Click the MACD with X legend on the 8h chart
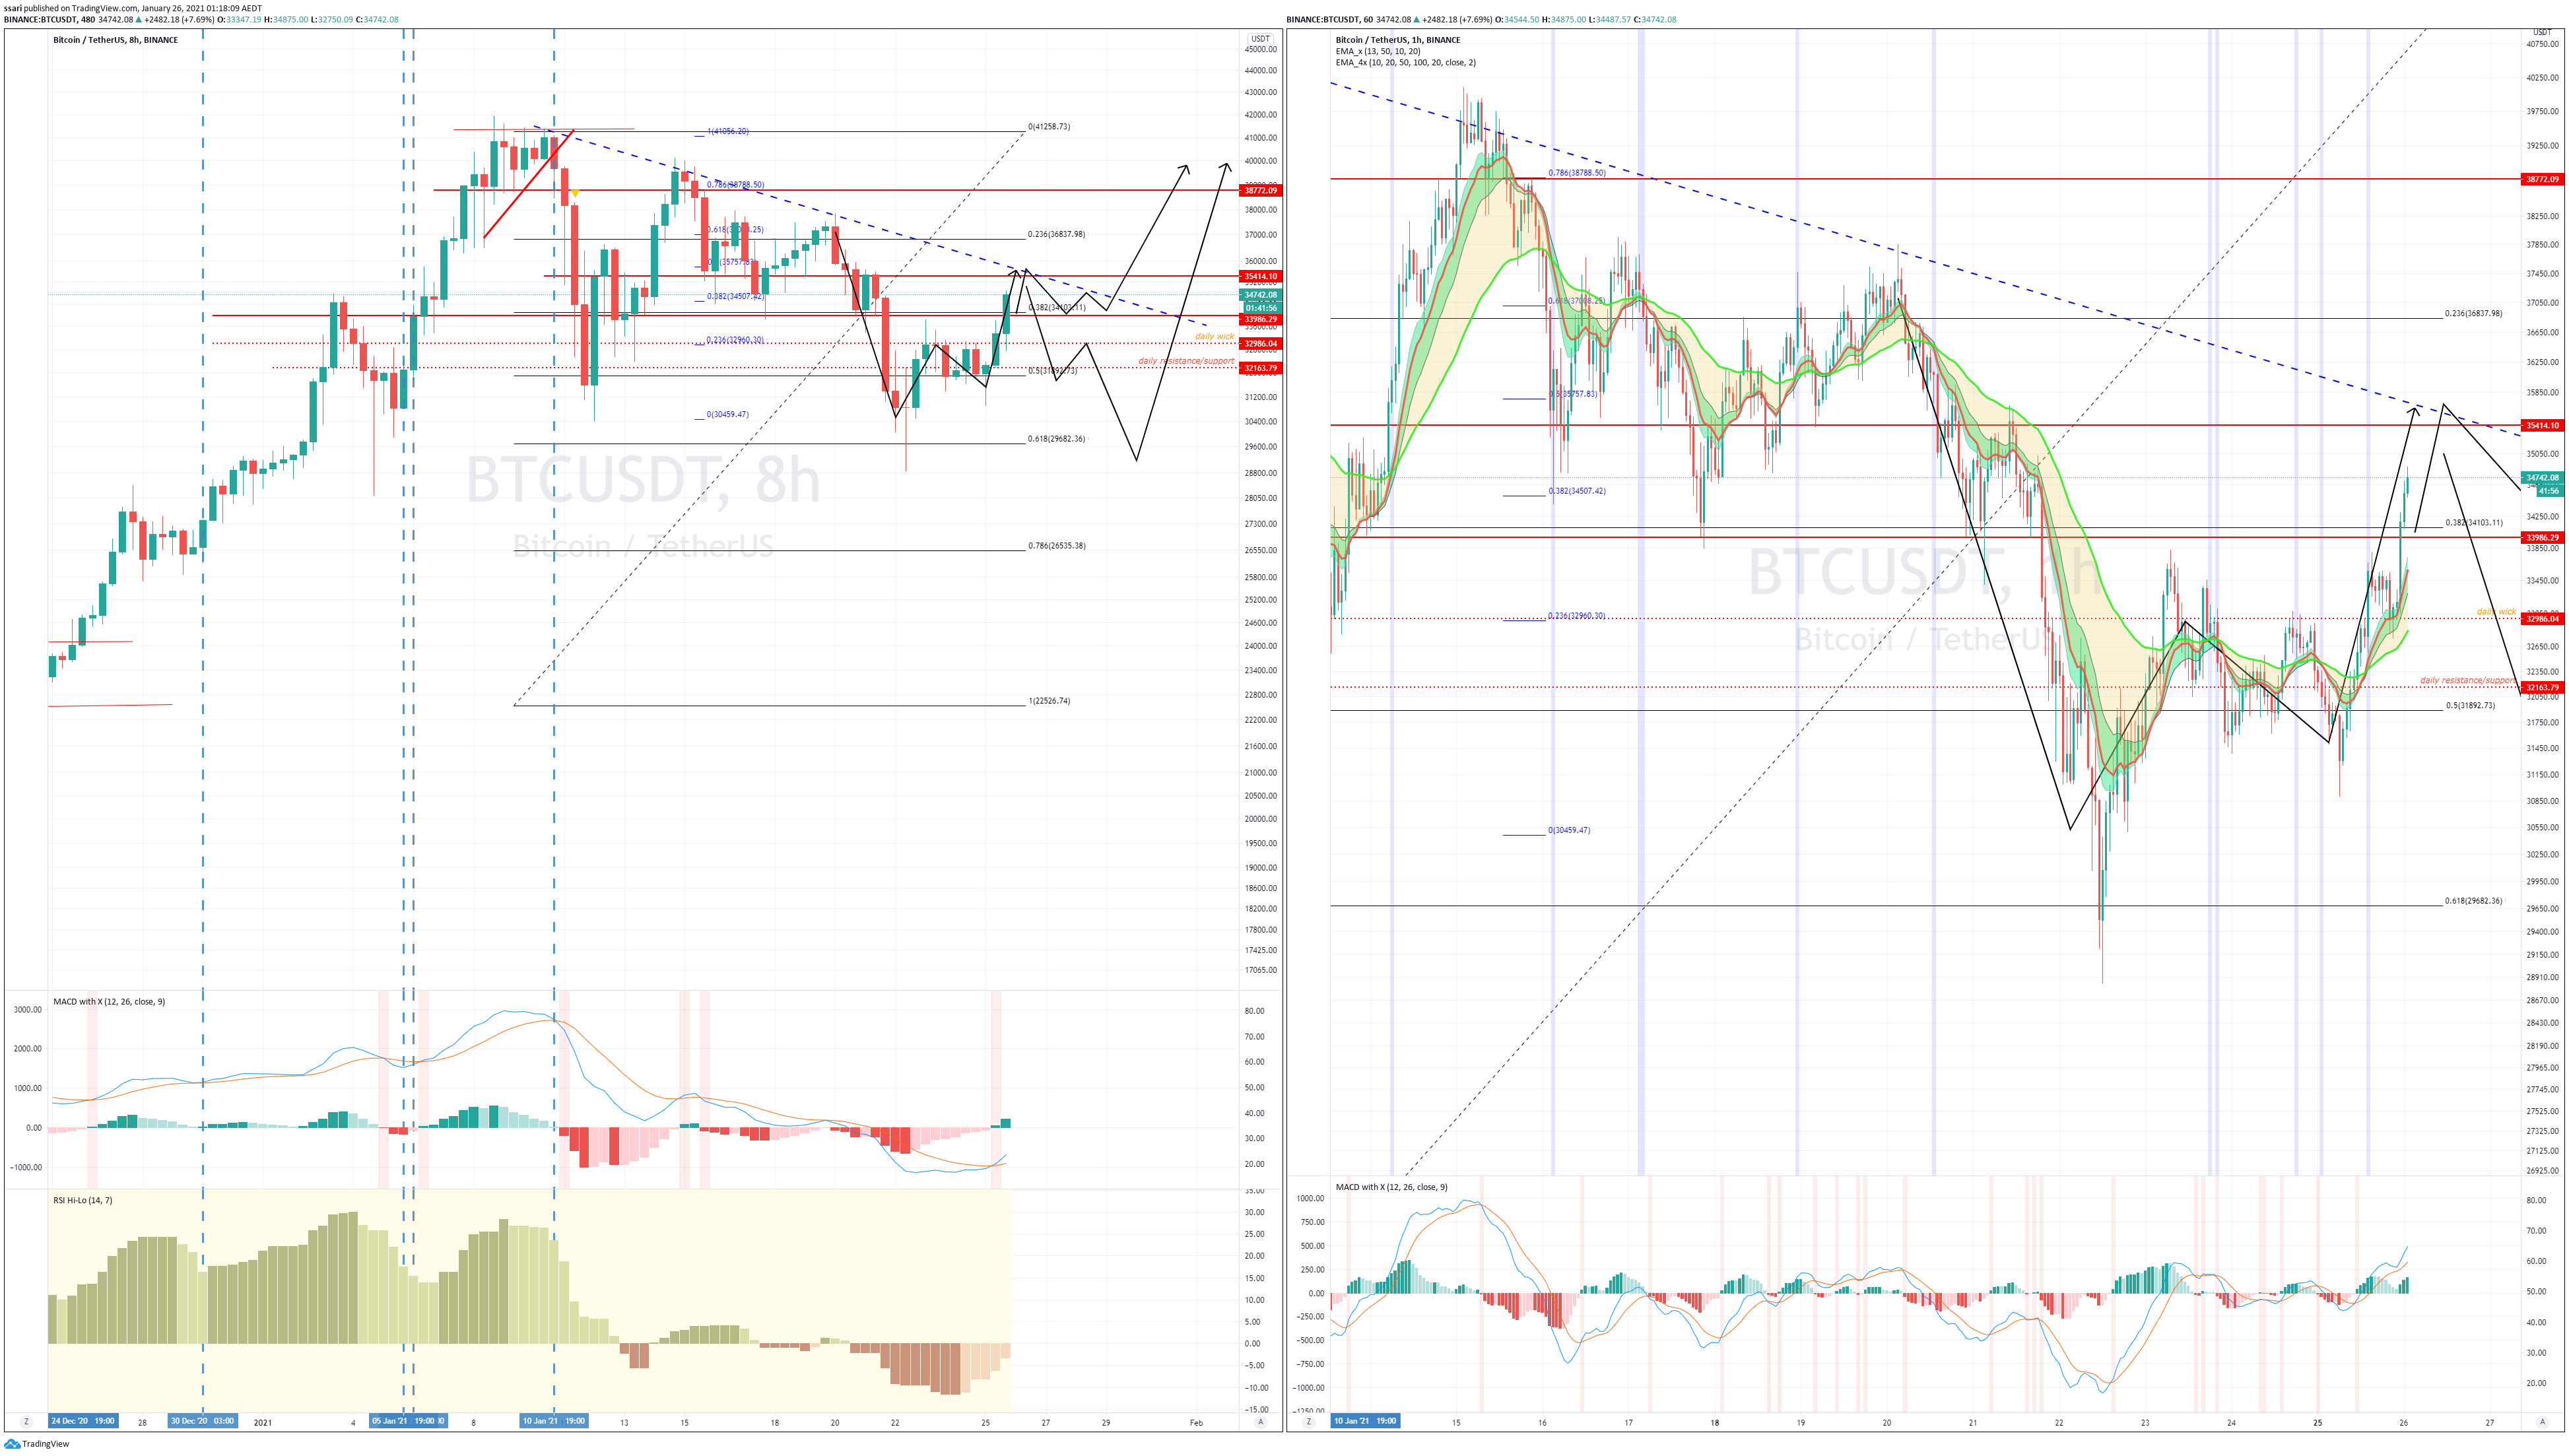2569x1456 pixels. click(x=109, y=1001)
